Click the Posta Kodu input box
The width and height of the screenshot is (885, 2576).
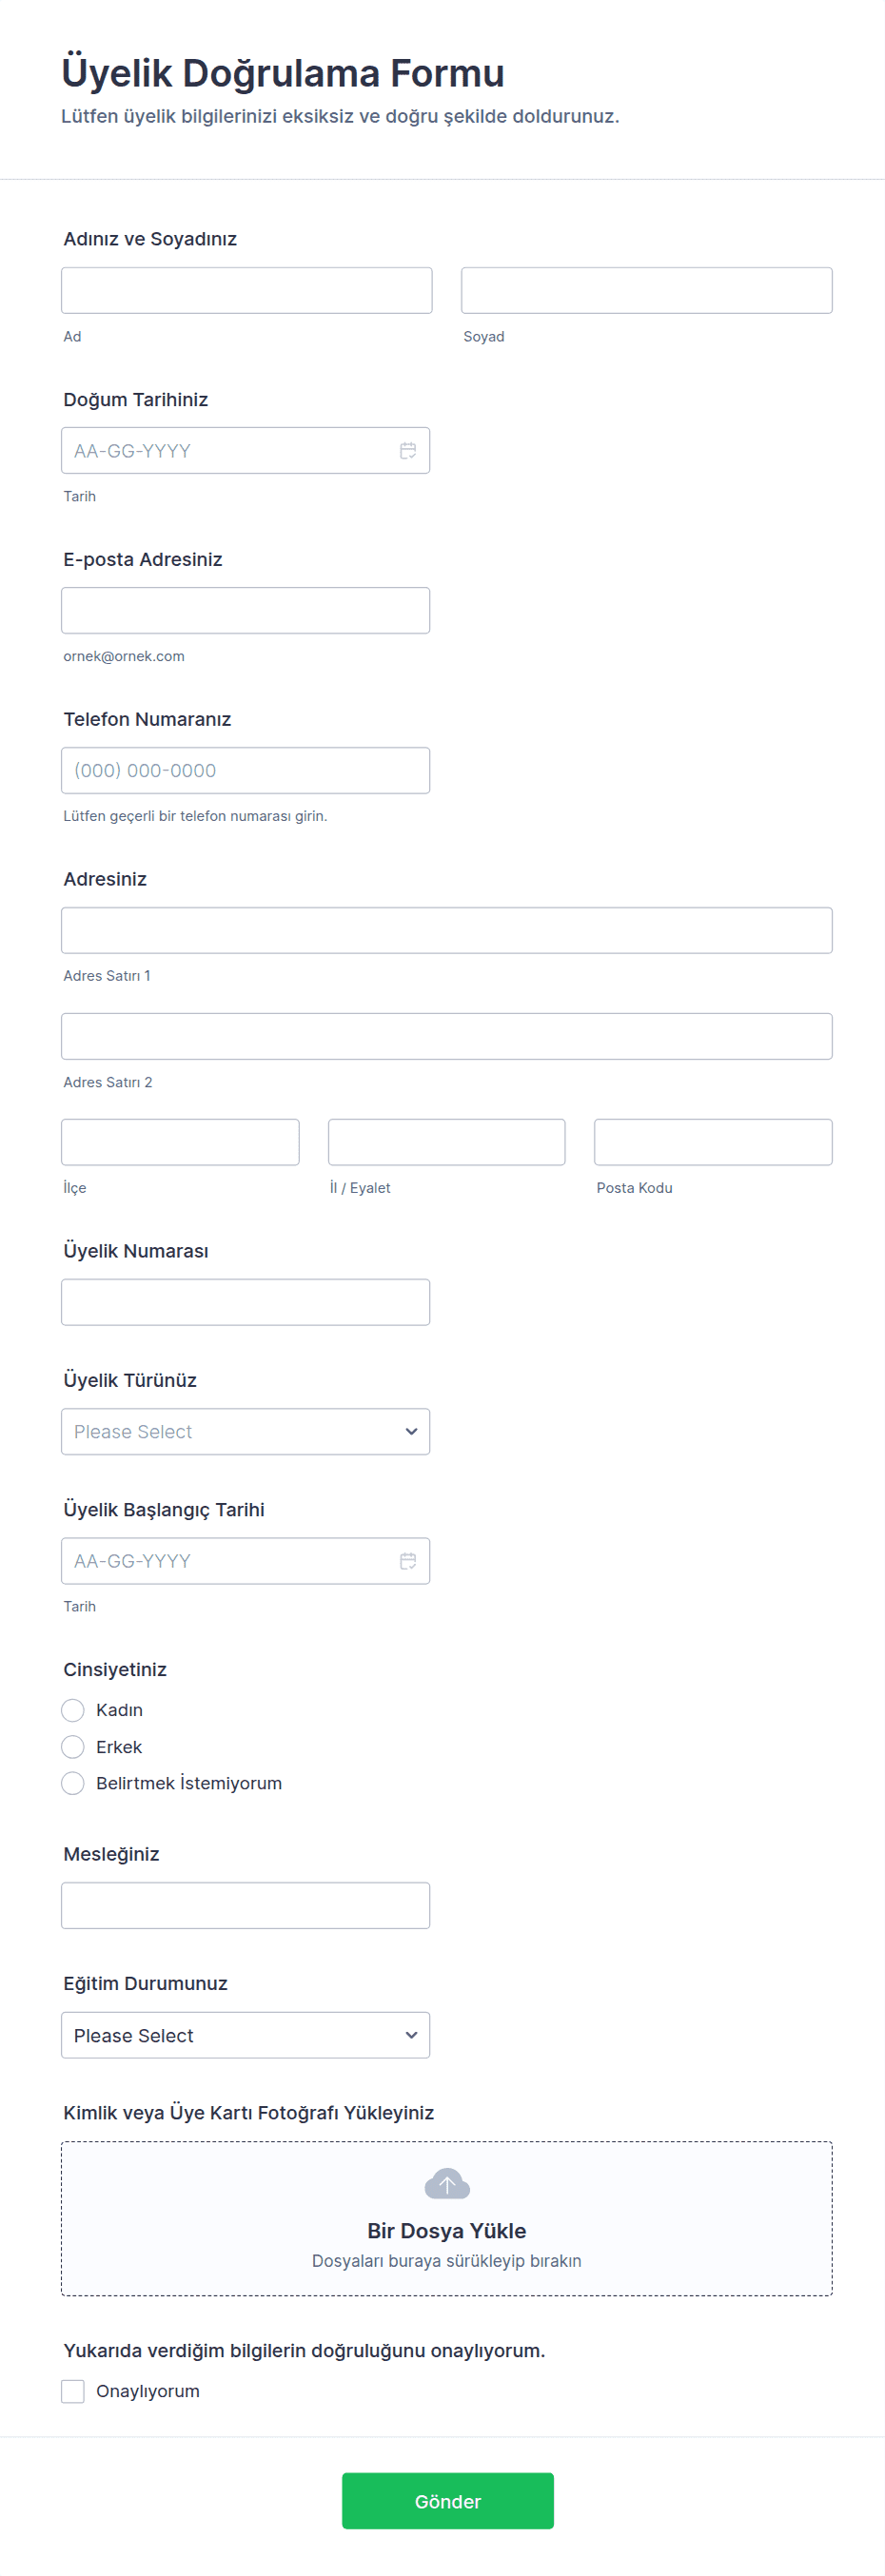[712, 1142]
